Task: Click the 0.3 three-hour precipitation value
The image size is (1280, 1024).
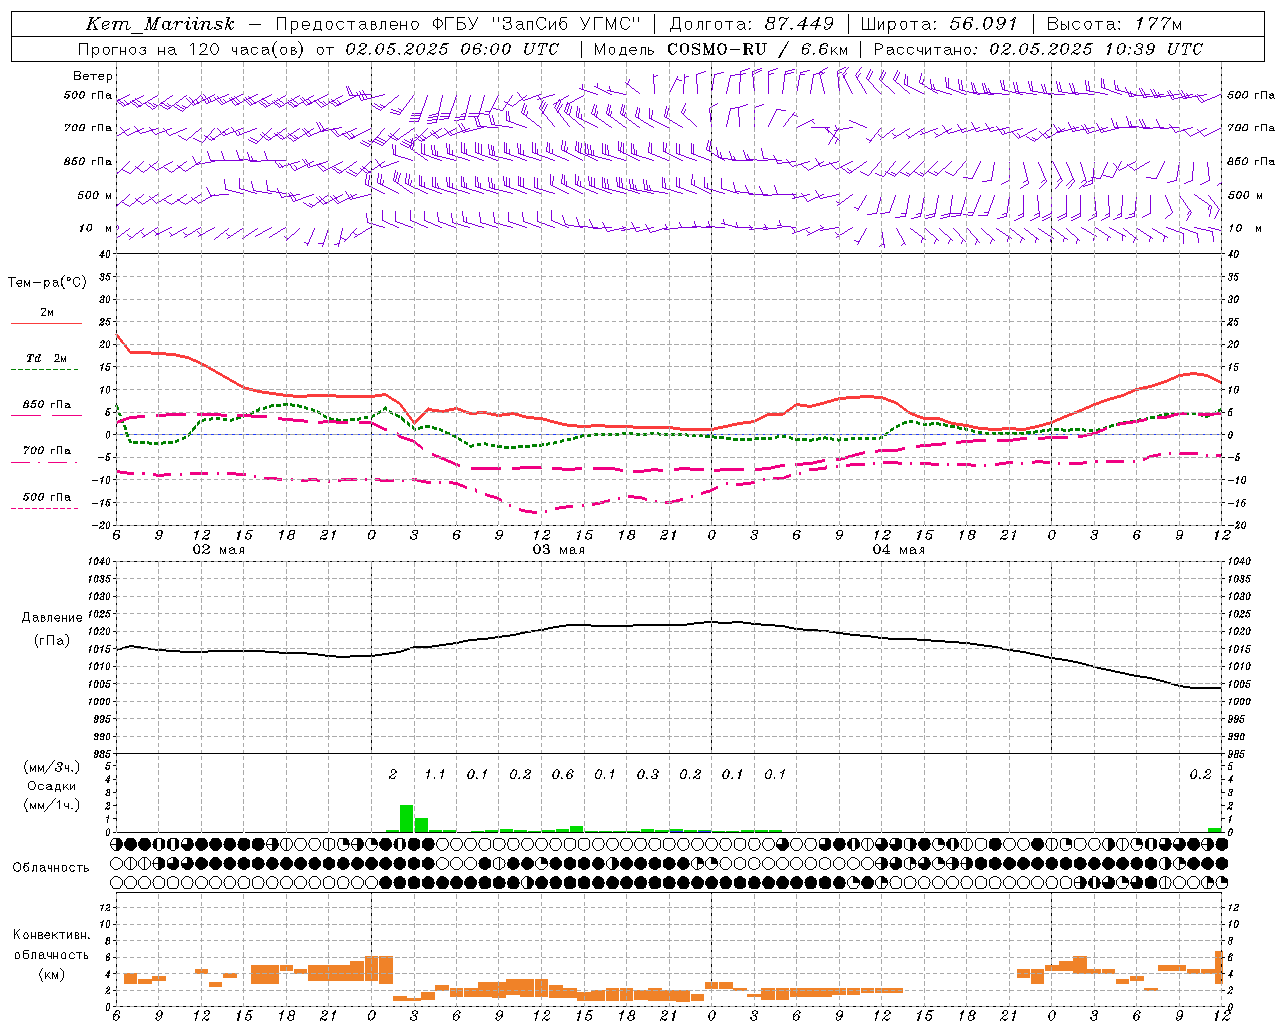Action: click(x=648, y=774)
